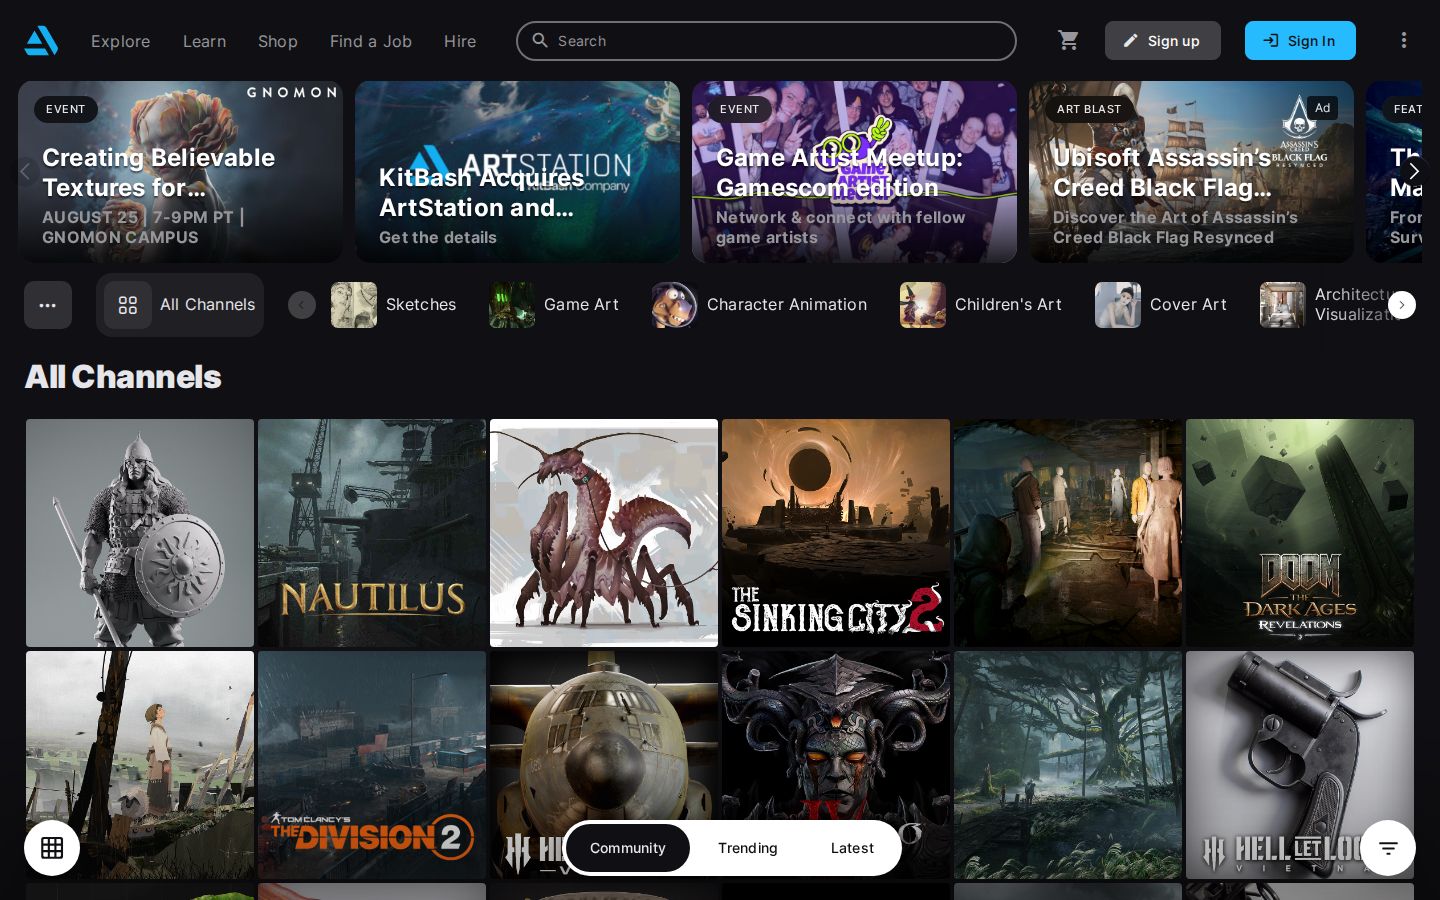
Task: Open the vertical three-dot more menu
Action: click(1404, 41)
